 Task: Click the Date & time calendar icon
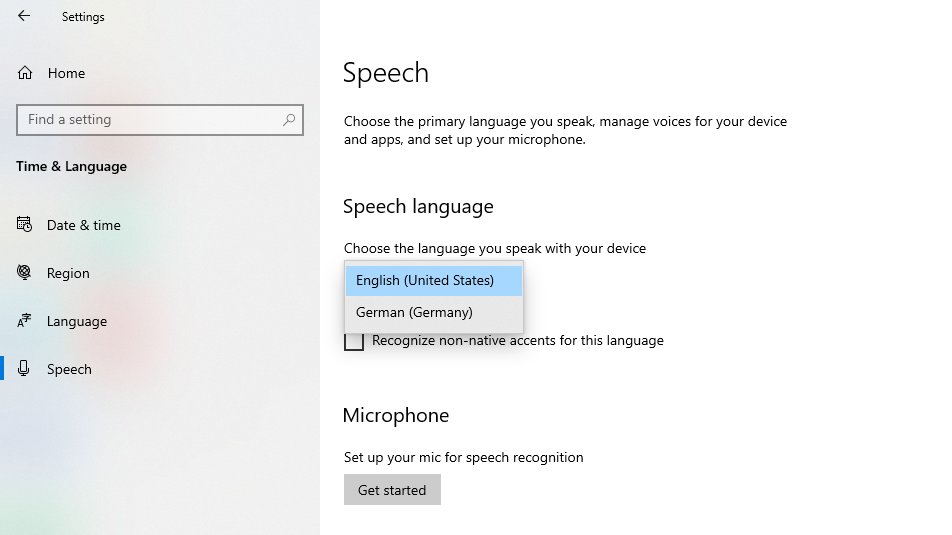25,225
